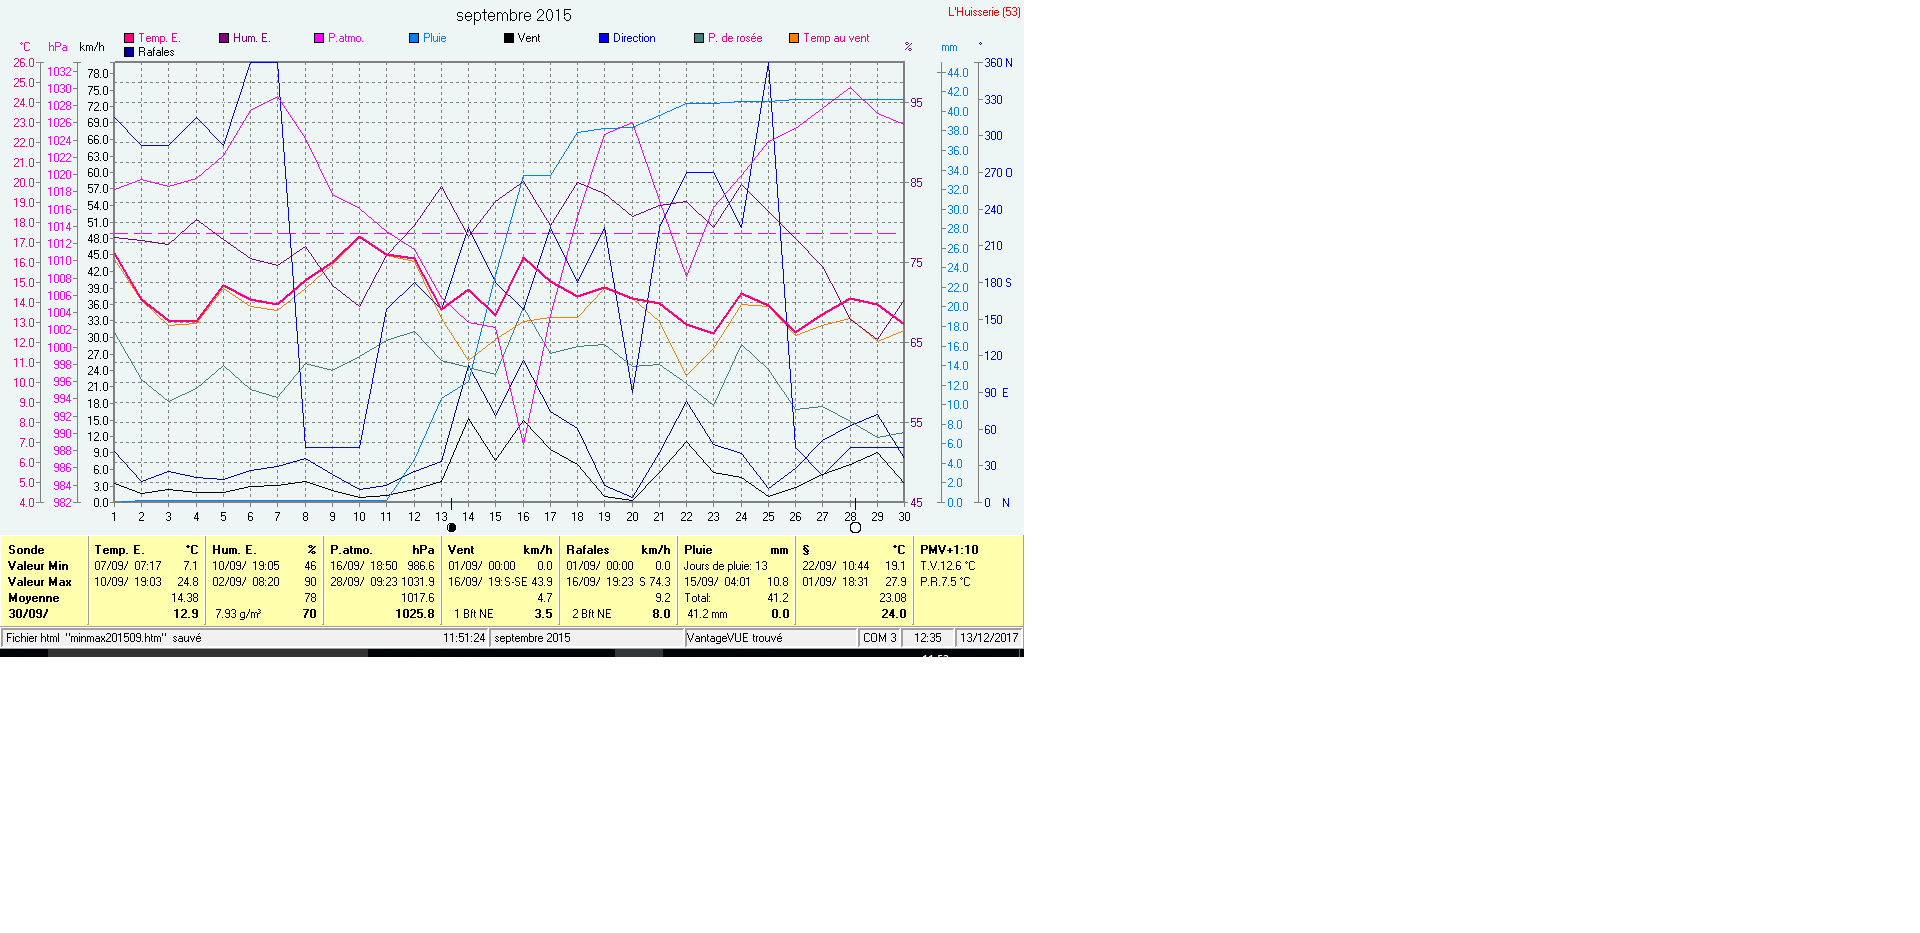Select the "Hum. E." legend label
1920x933 pixels.
tap(252, 38)
